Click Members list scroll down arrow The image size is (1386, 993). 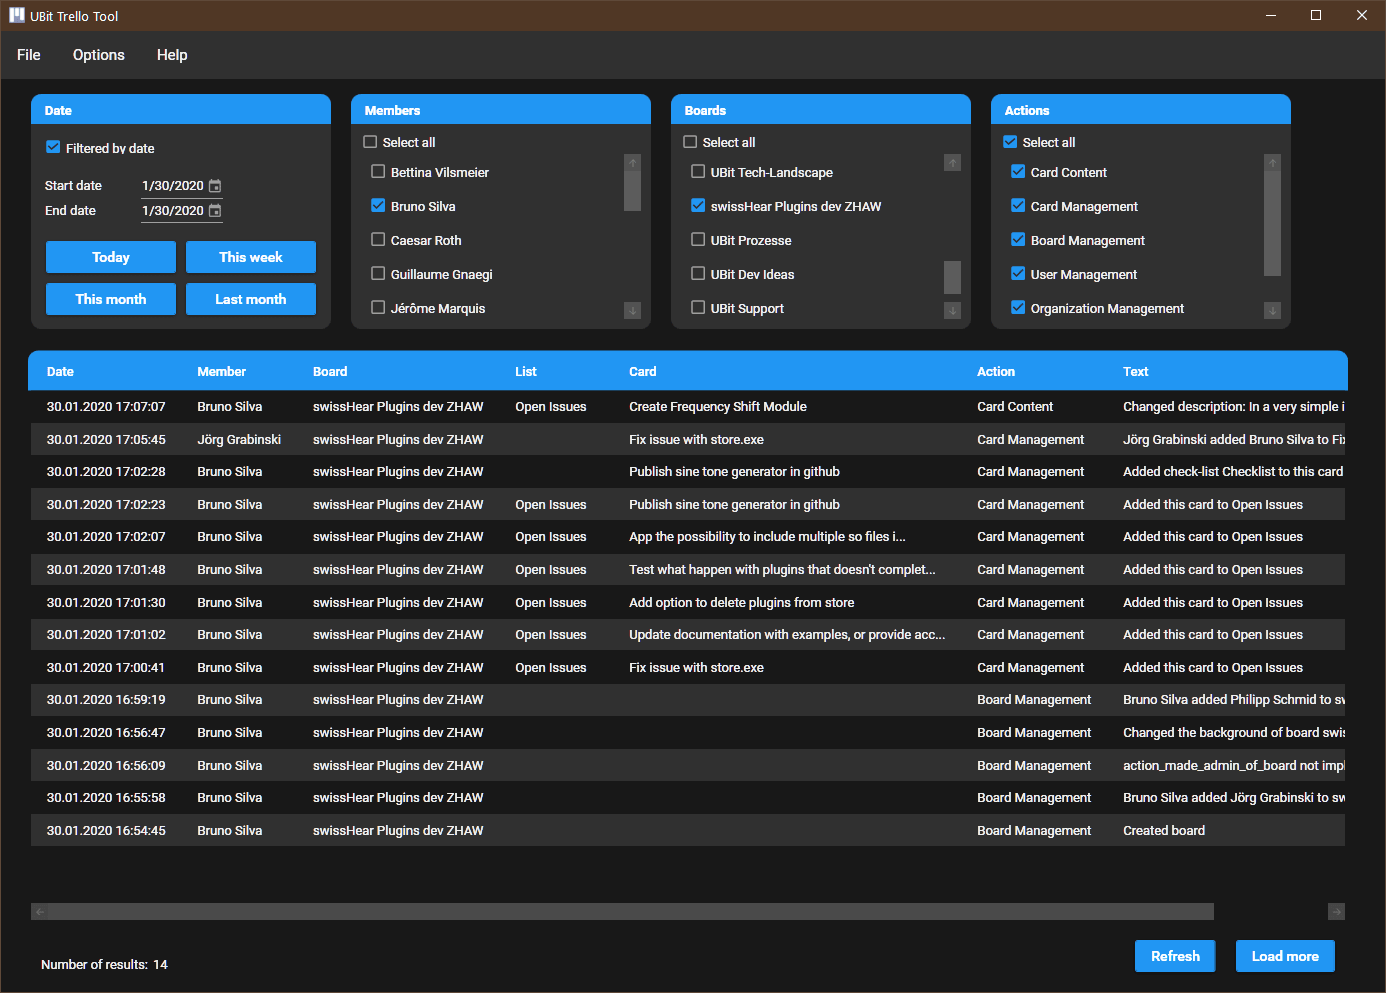click(632, 311)
